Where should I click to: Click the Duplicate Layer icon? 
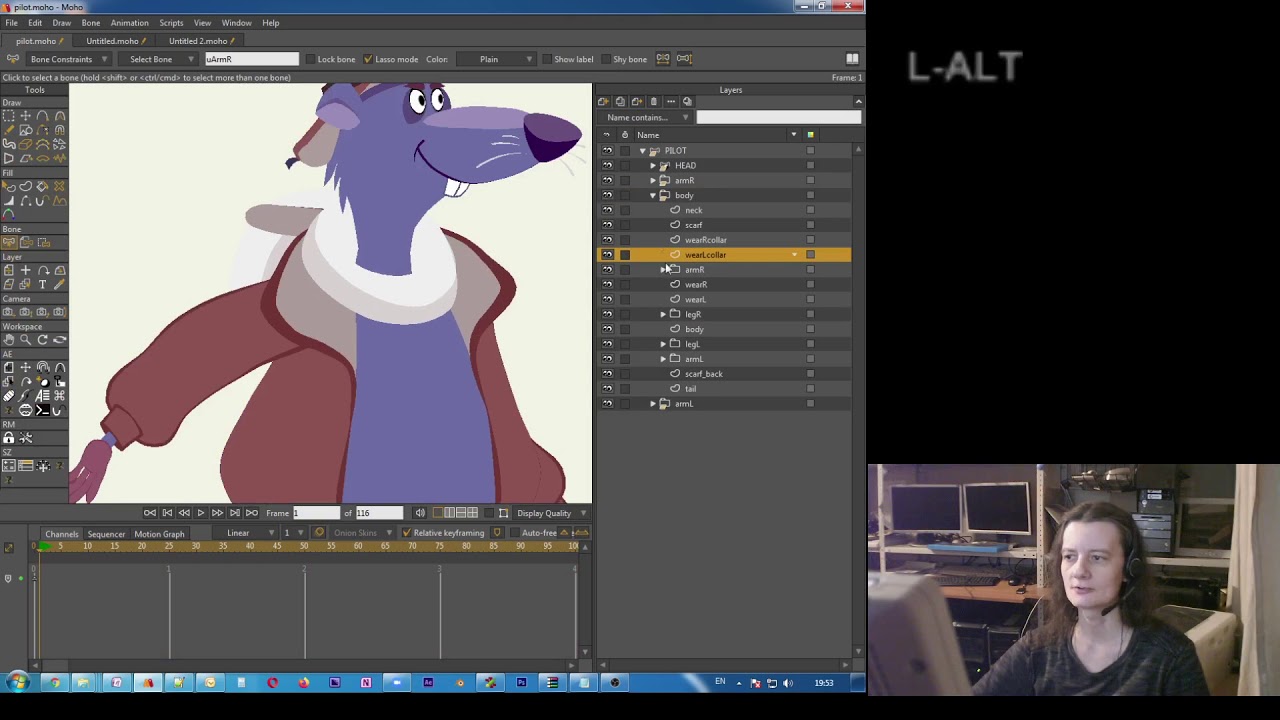620,102
